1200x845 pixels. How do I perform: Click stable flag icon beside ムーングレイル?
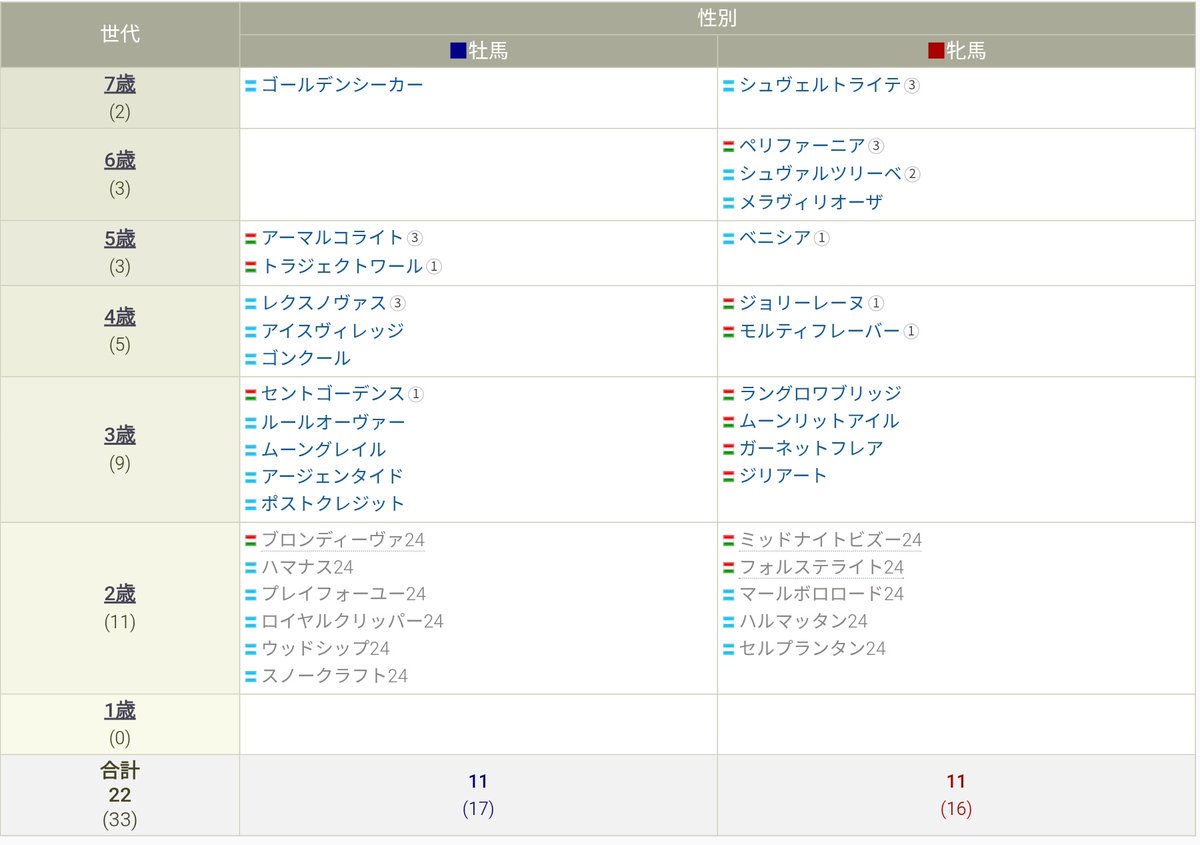[251, 451]
